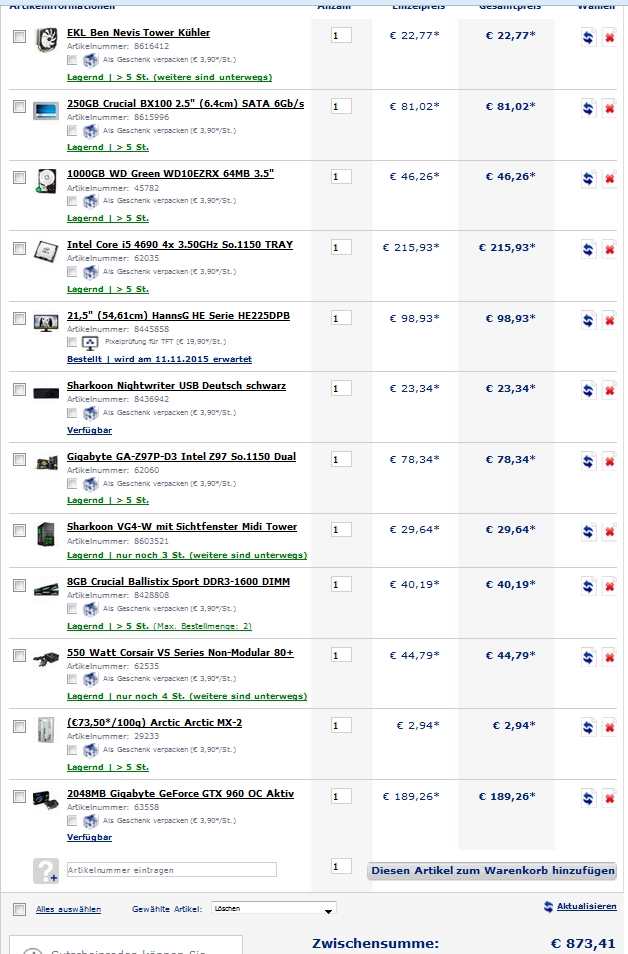
Task: Check the 1000GB WD Green row checkbox
Action: pyautogui.click(x=19, y=178)
